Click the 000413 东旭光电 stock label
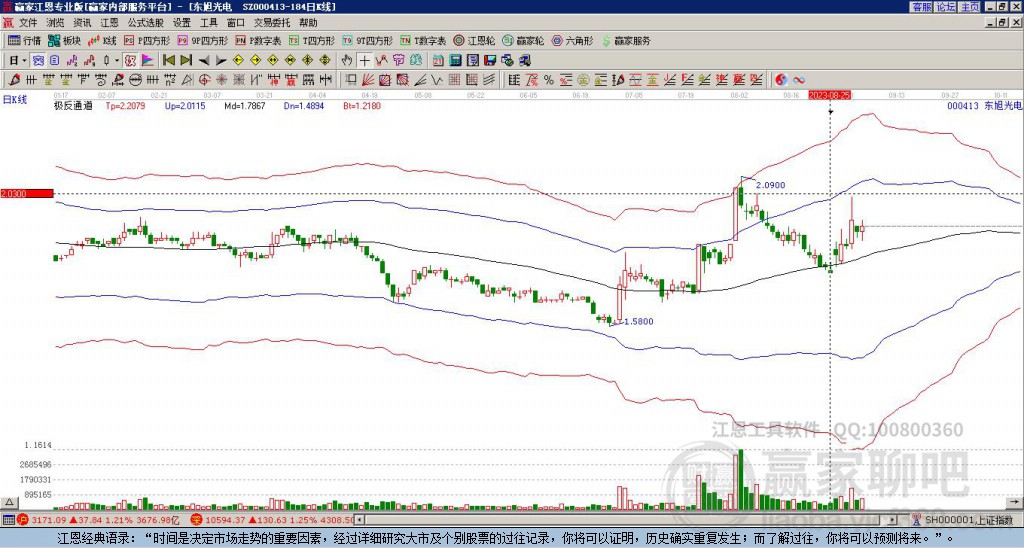Viewport: 1024px width, 548px height. coord(984,105)
